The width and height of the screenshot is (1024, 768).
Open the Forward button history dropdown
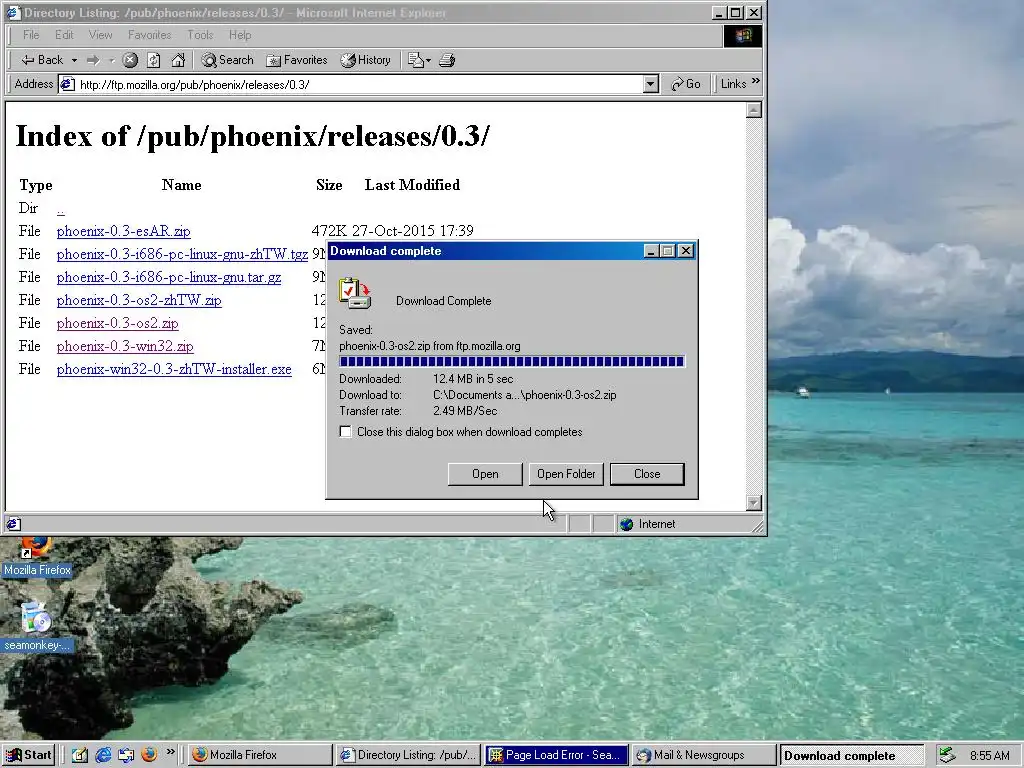pos(112,60)
